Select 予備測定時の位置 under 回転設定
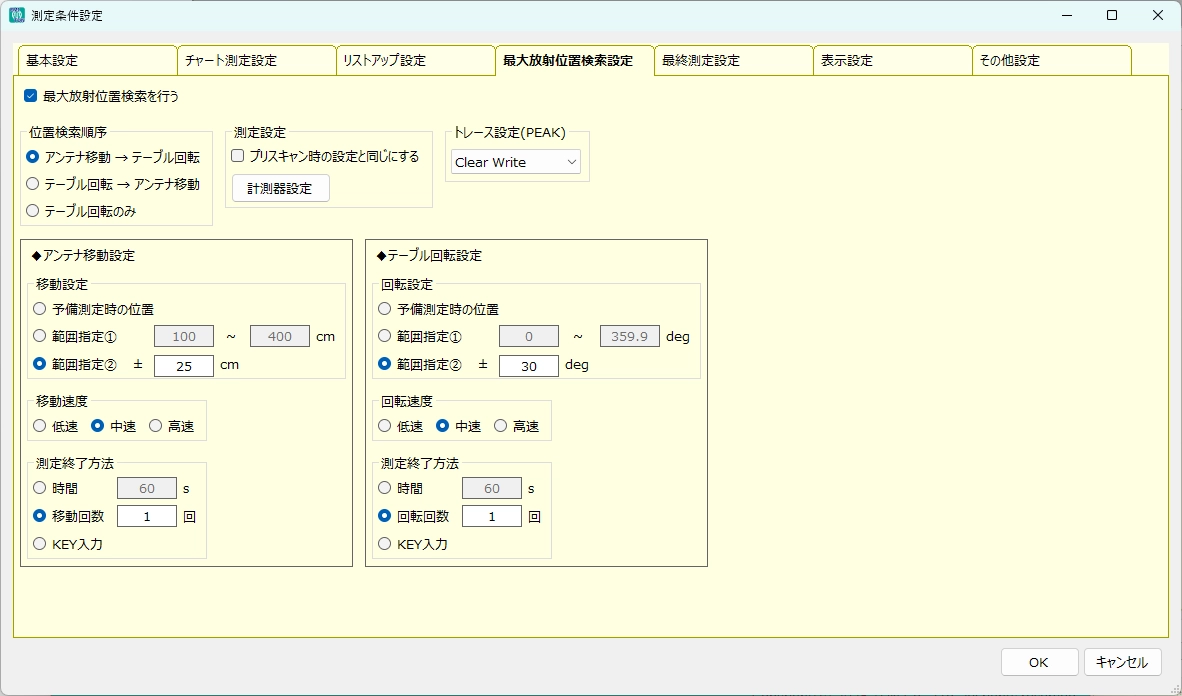 tap(385, 310)
